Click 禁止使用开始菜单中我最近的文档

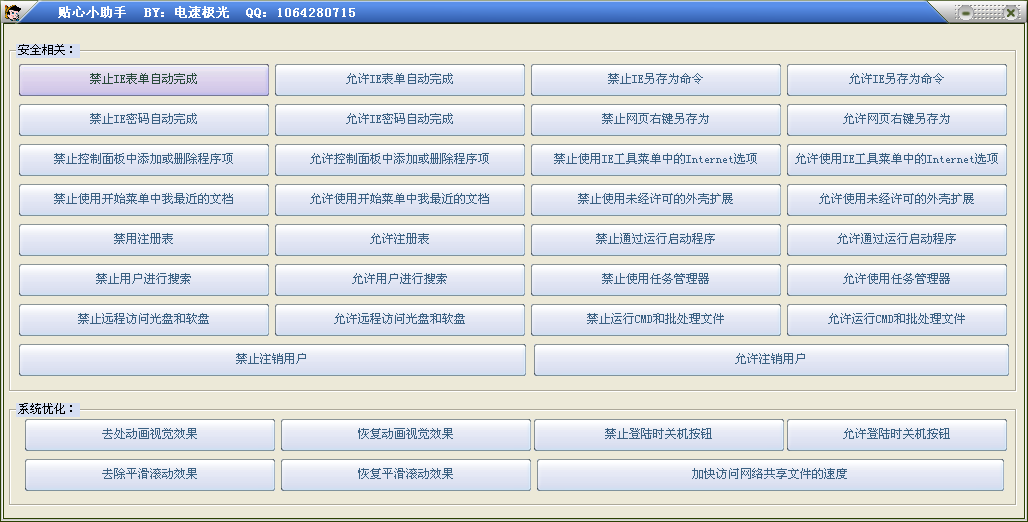coord(144,200)
